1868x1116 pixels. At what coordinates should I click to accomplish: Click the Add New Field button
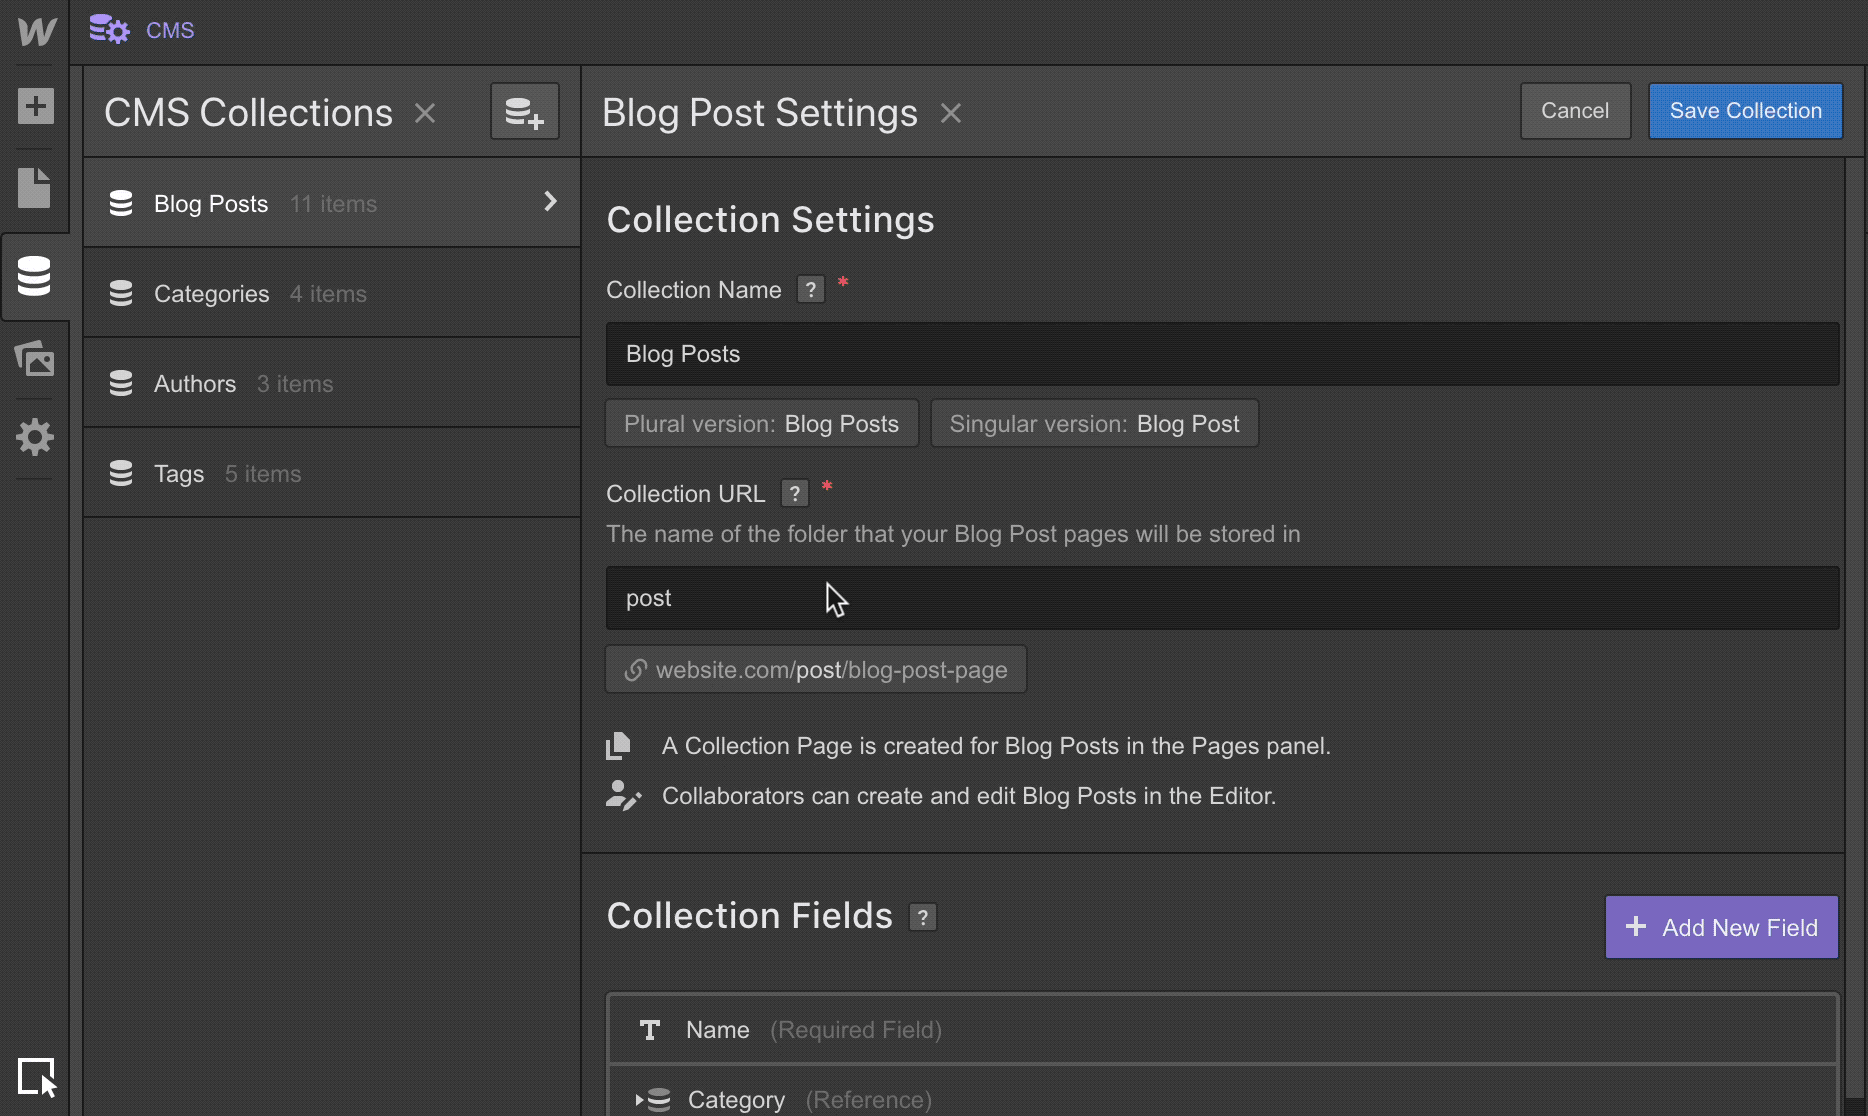1721,927
